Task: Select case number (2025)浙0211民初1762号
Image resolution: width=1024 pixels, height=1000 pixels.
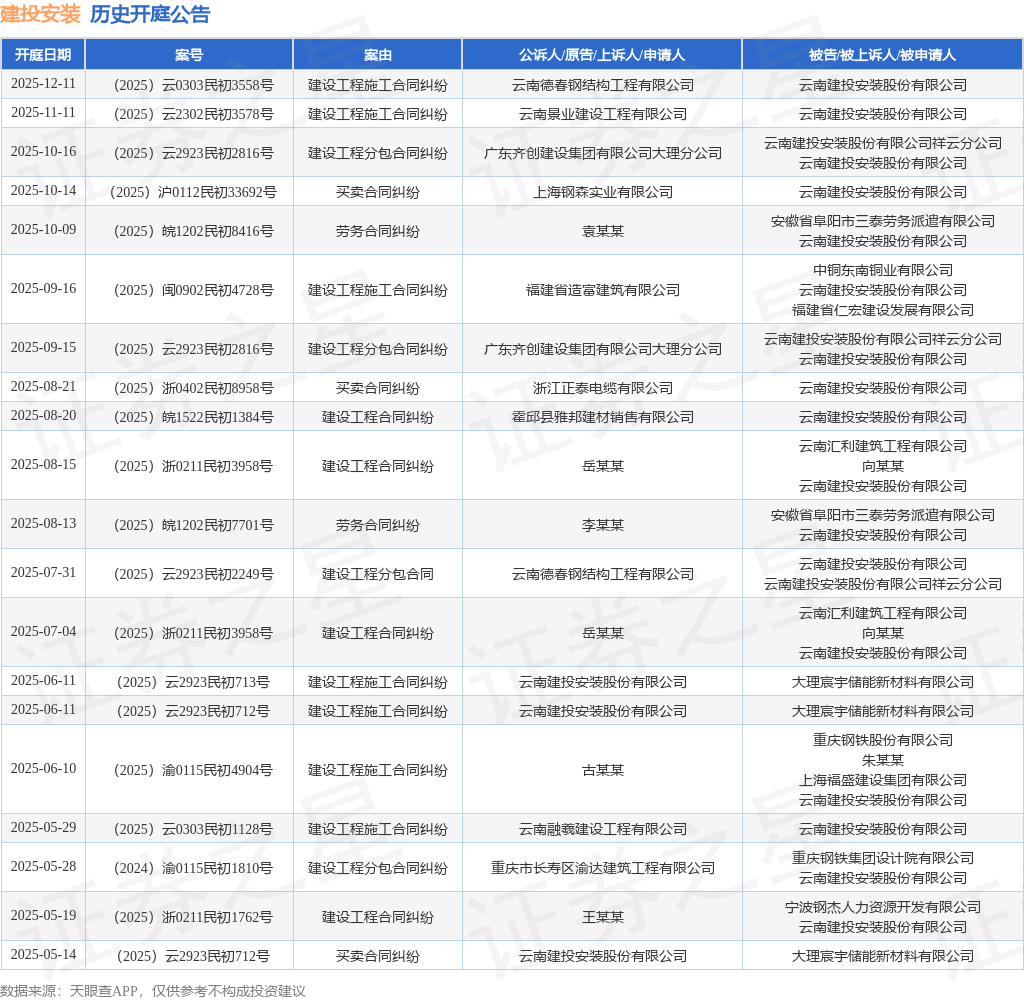Action: [193, 917]
